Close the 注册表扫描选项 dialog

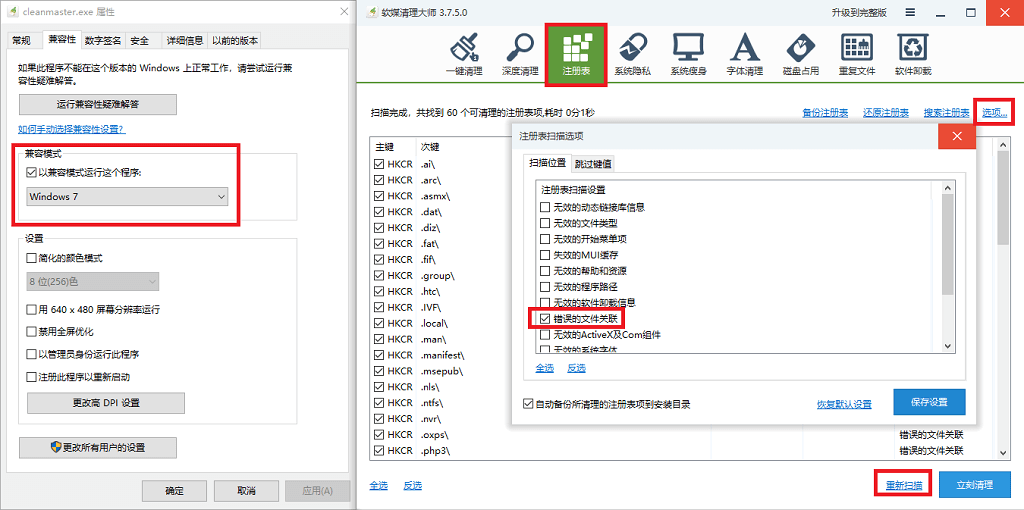click(x=957, y=136)
